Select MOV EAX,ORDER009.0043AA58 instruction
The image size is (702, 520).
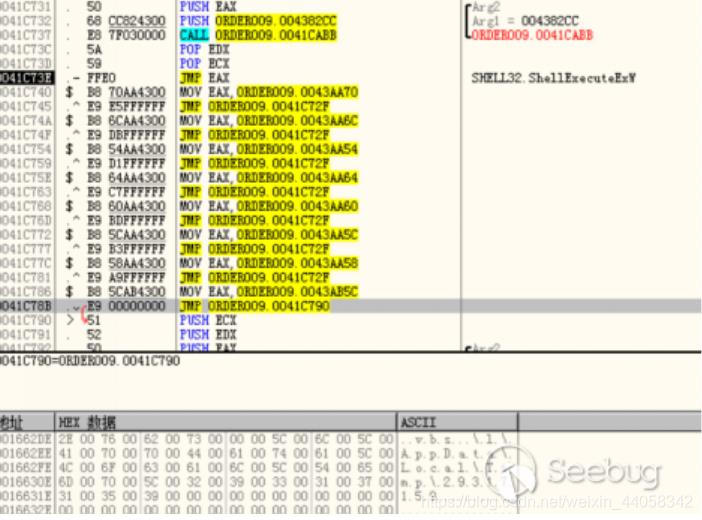(x=269, y=263)
